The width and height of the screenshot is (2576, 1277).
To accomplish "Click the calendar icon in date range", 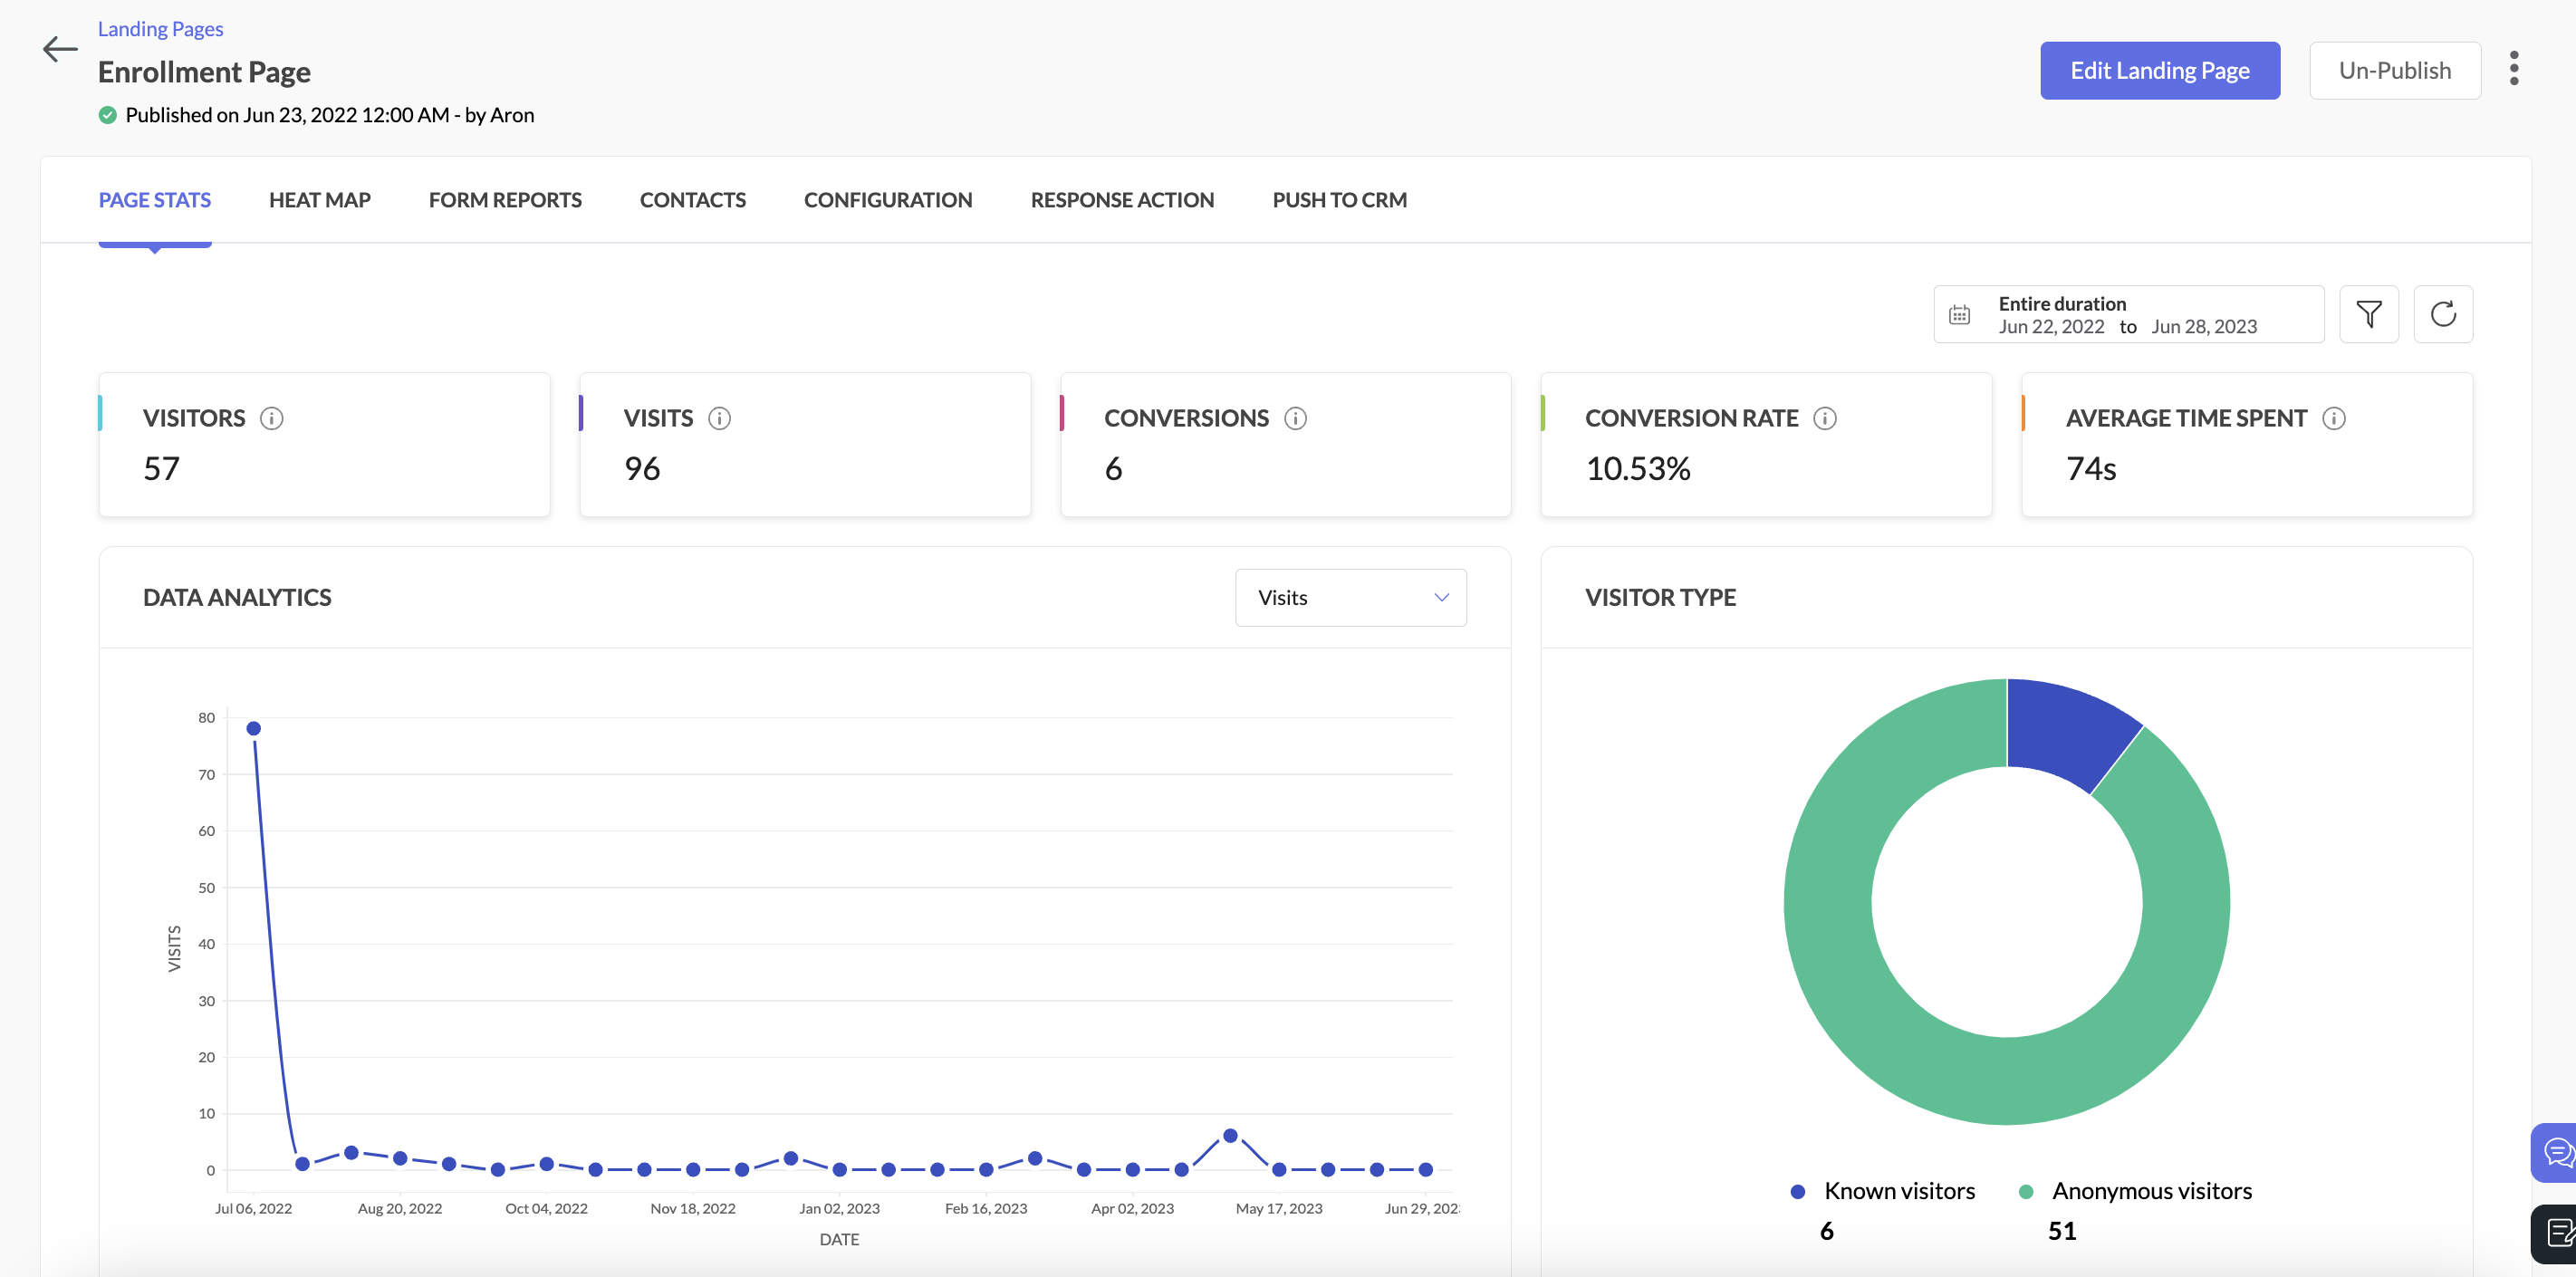I will point(1959,313).
